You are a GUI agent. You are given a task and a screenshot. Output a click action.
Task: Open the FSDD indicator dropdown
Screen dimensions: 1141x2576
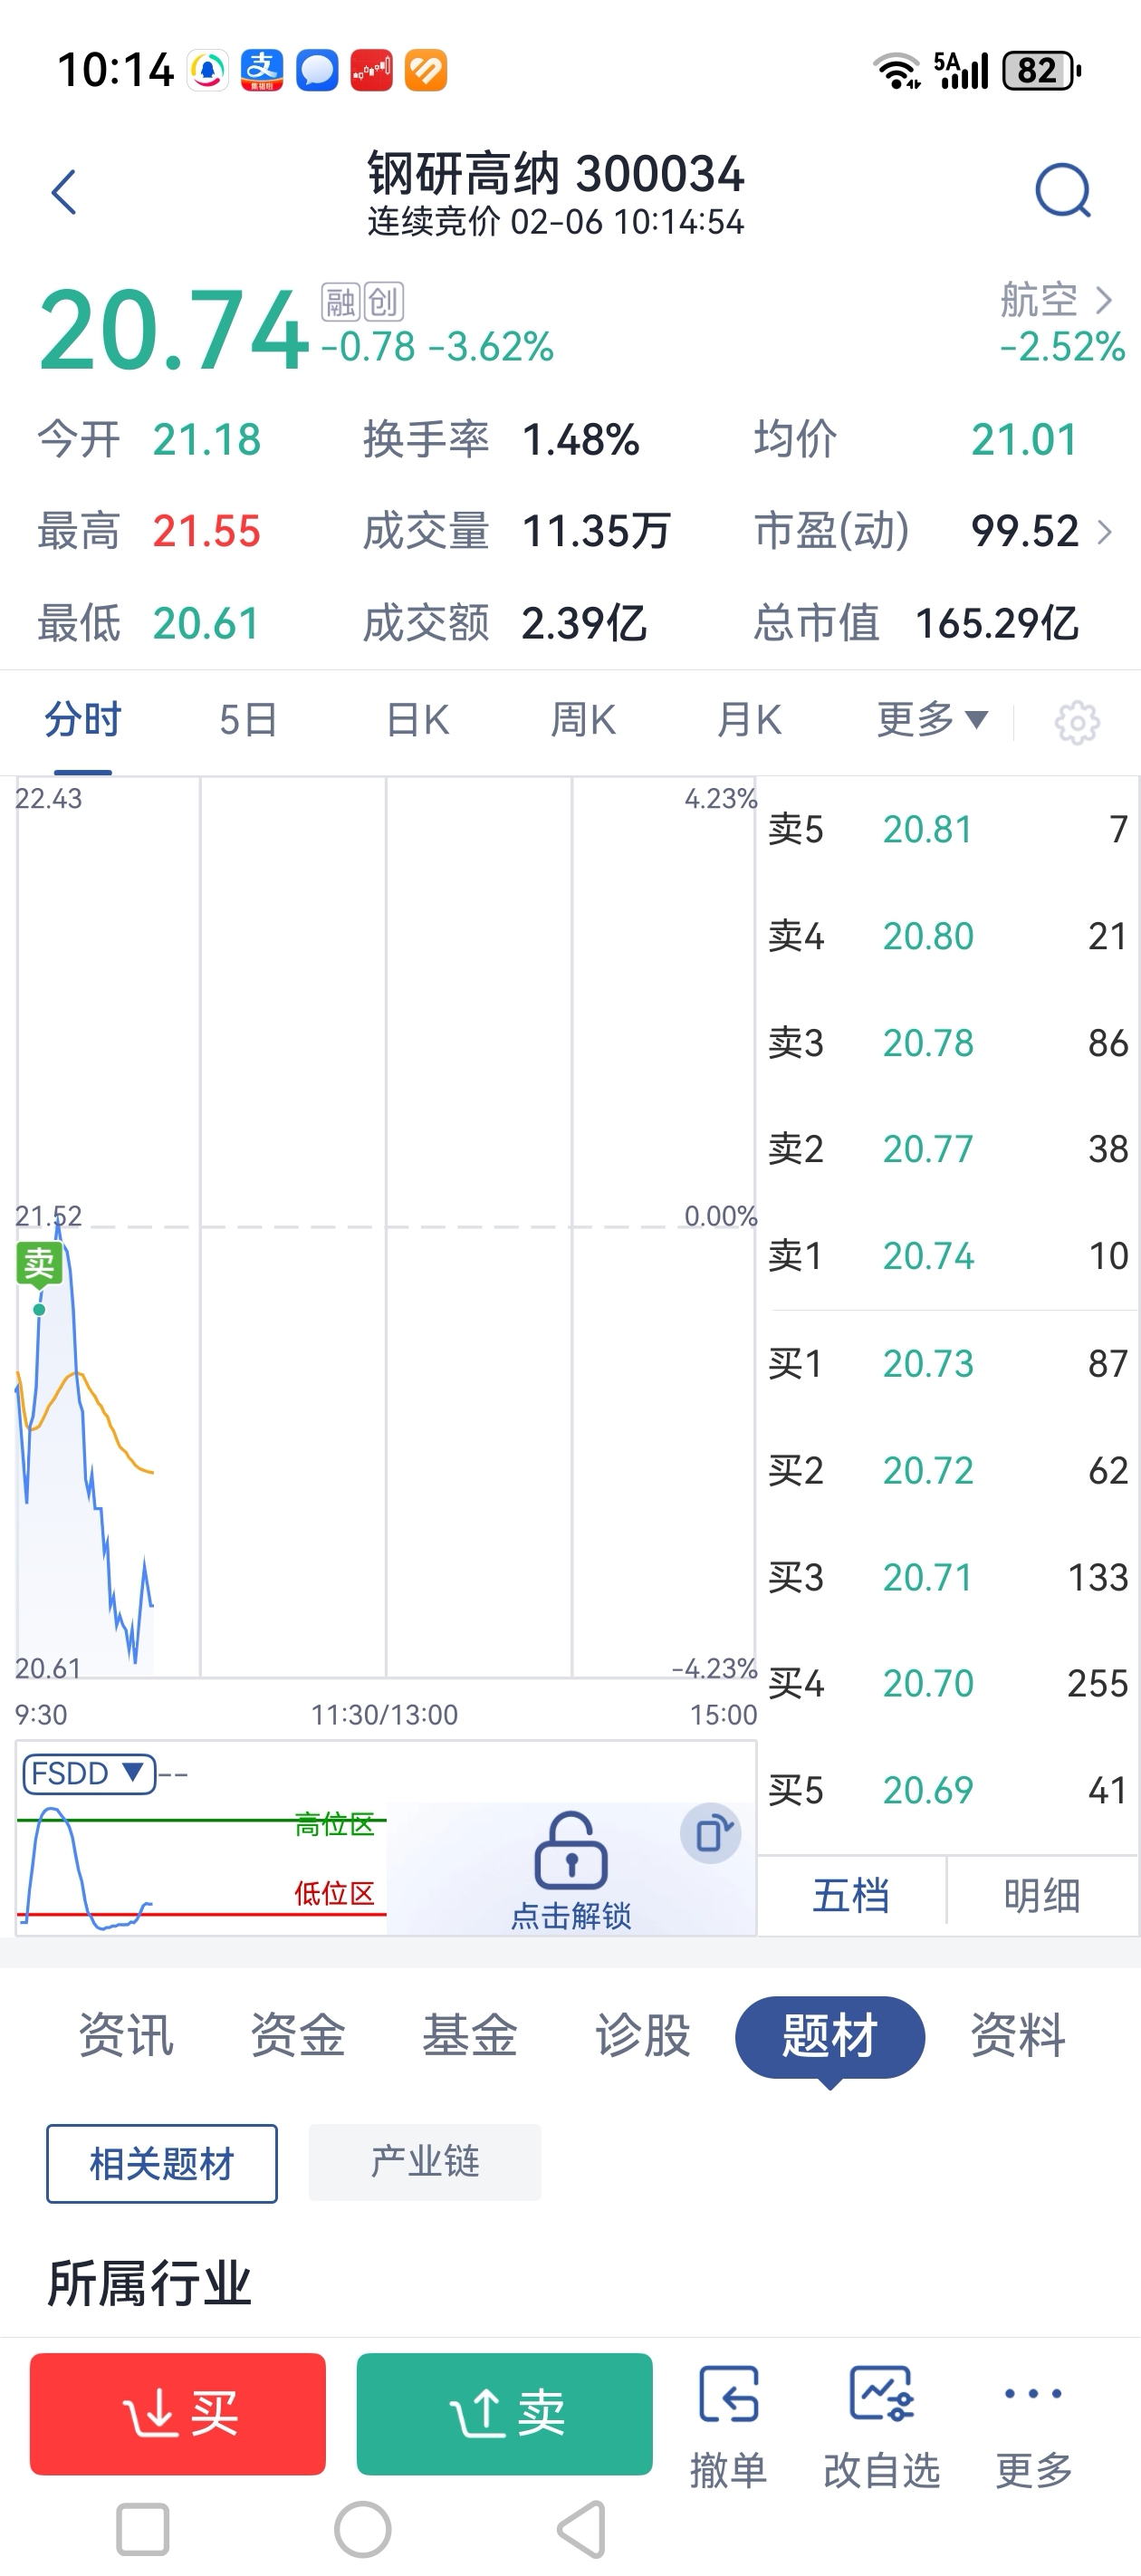89,1774
